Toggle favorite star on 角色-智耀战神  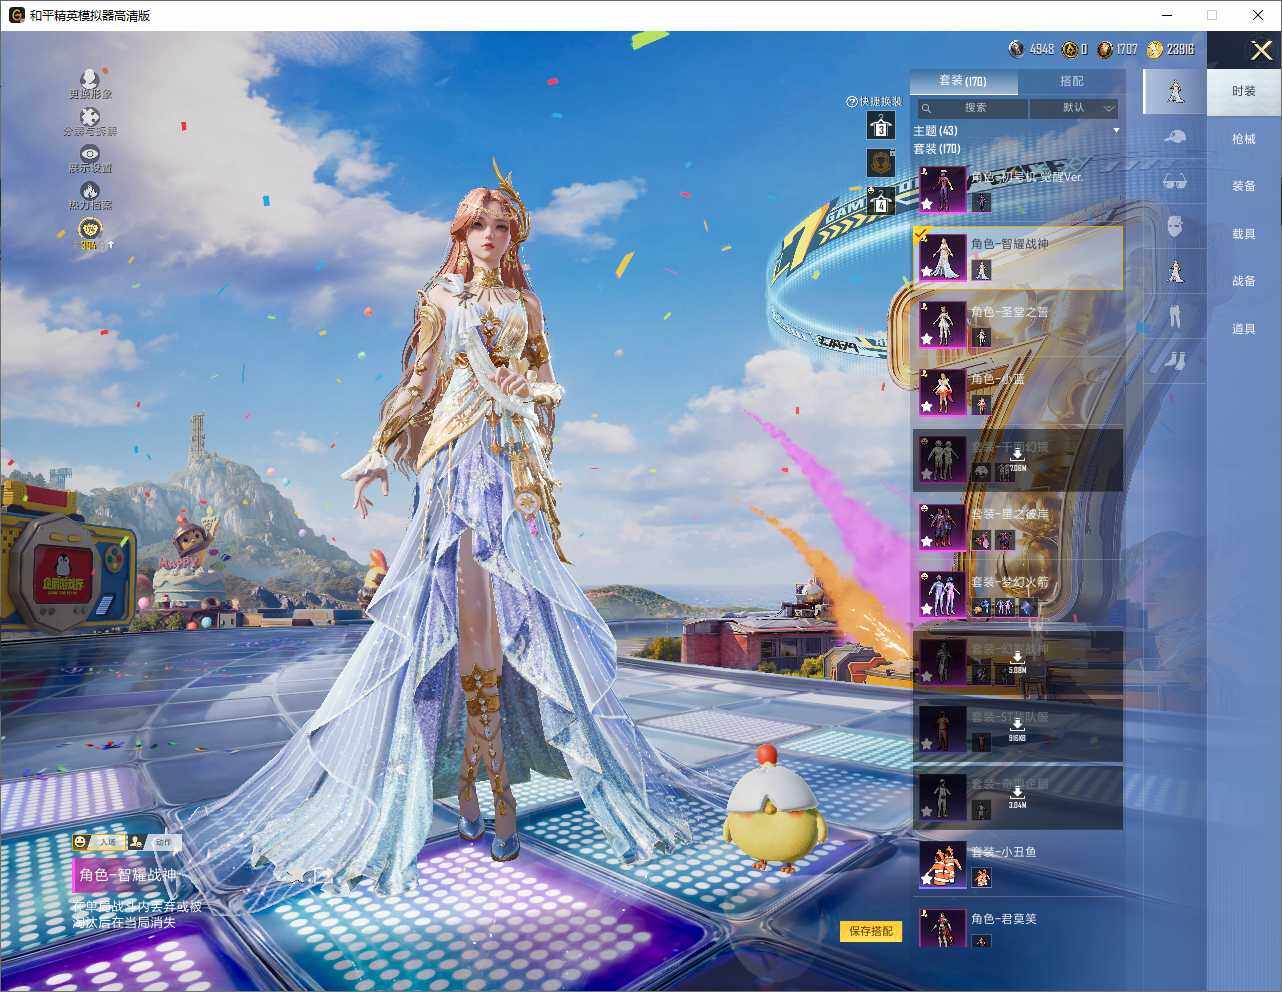[x=927, y=273]
